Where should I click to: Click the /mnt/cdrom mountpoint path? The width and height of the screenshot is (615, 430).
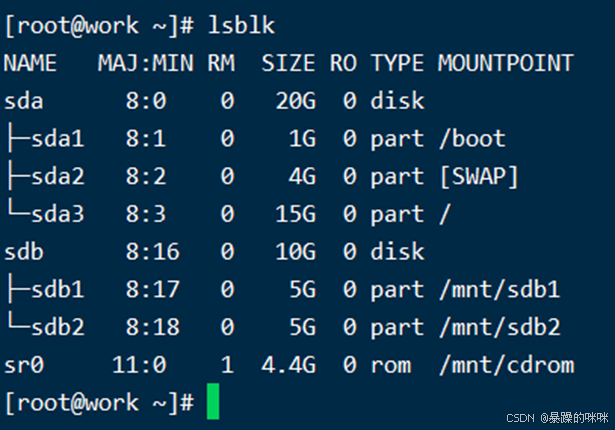coord(504,365)
